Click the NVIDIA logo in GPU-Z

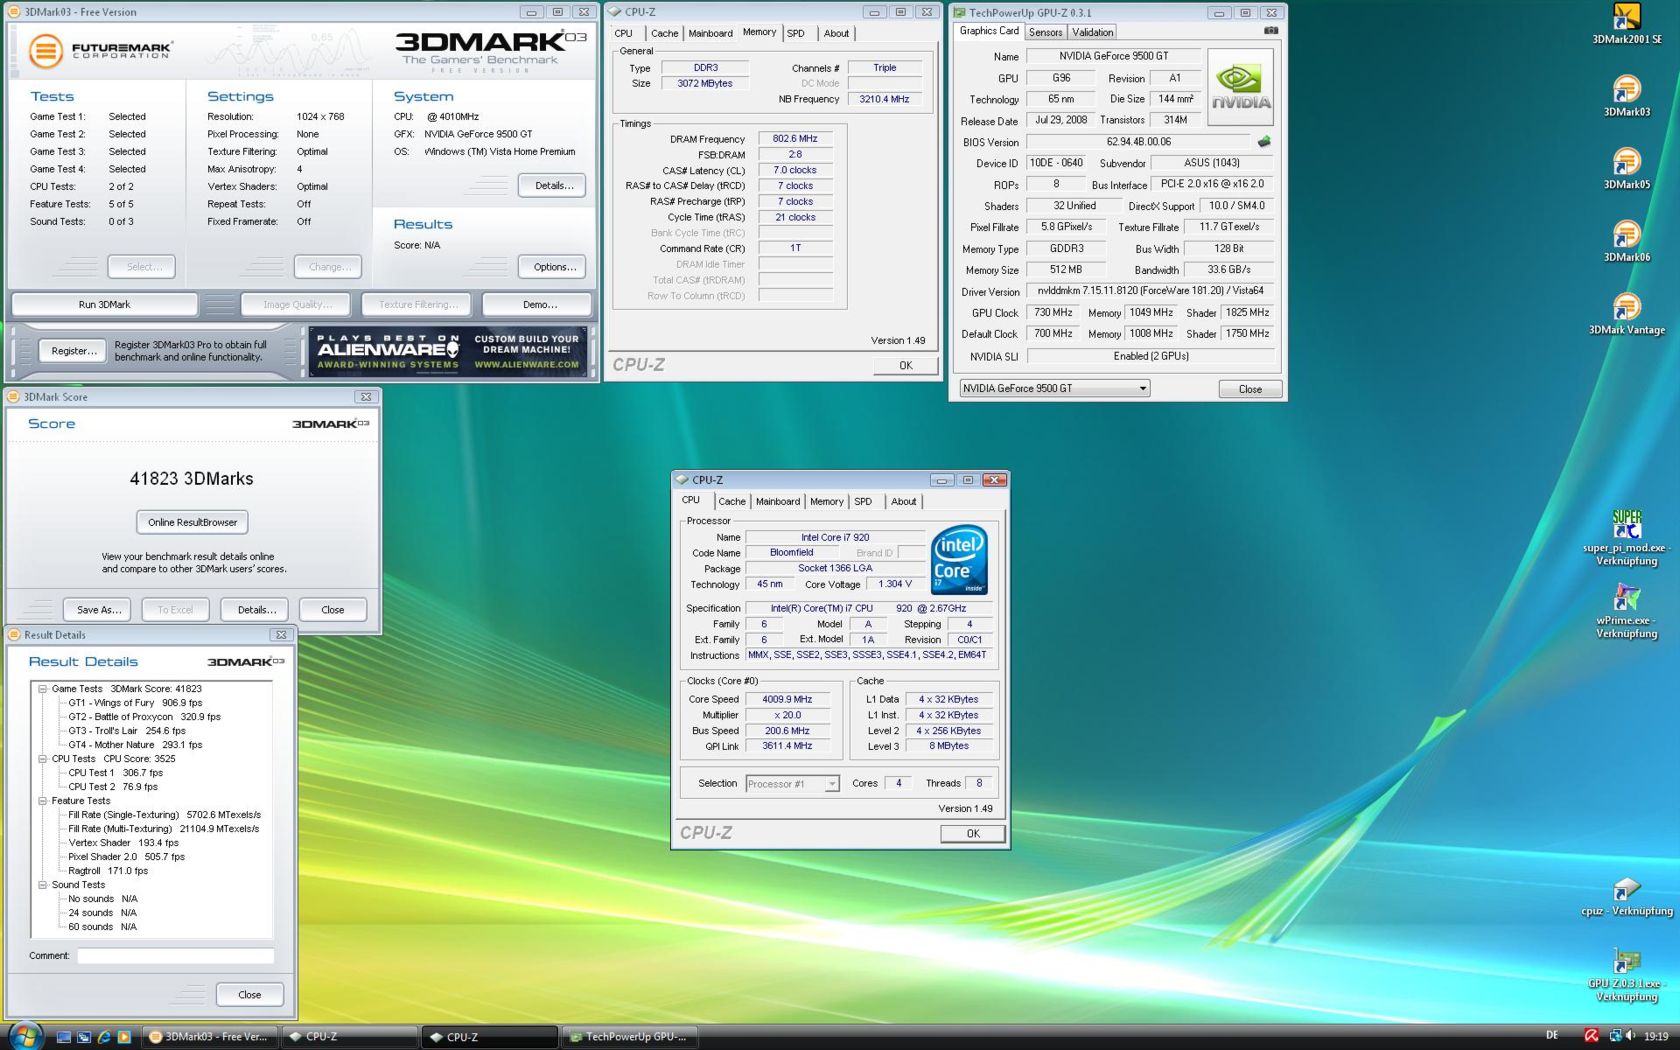coord(1241,87)
